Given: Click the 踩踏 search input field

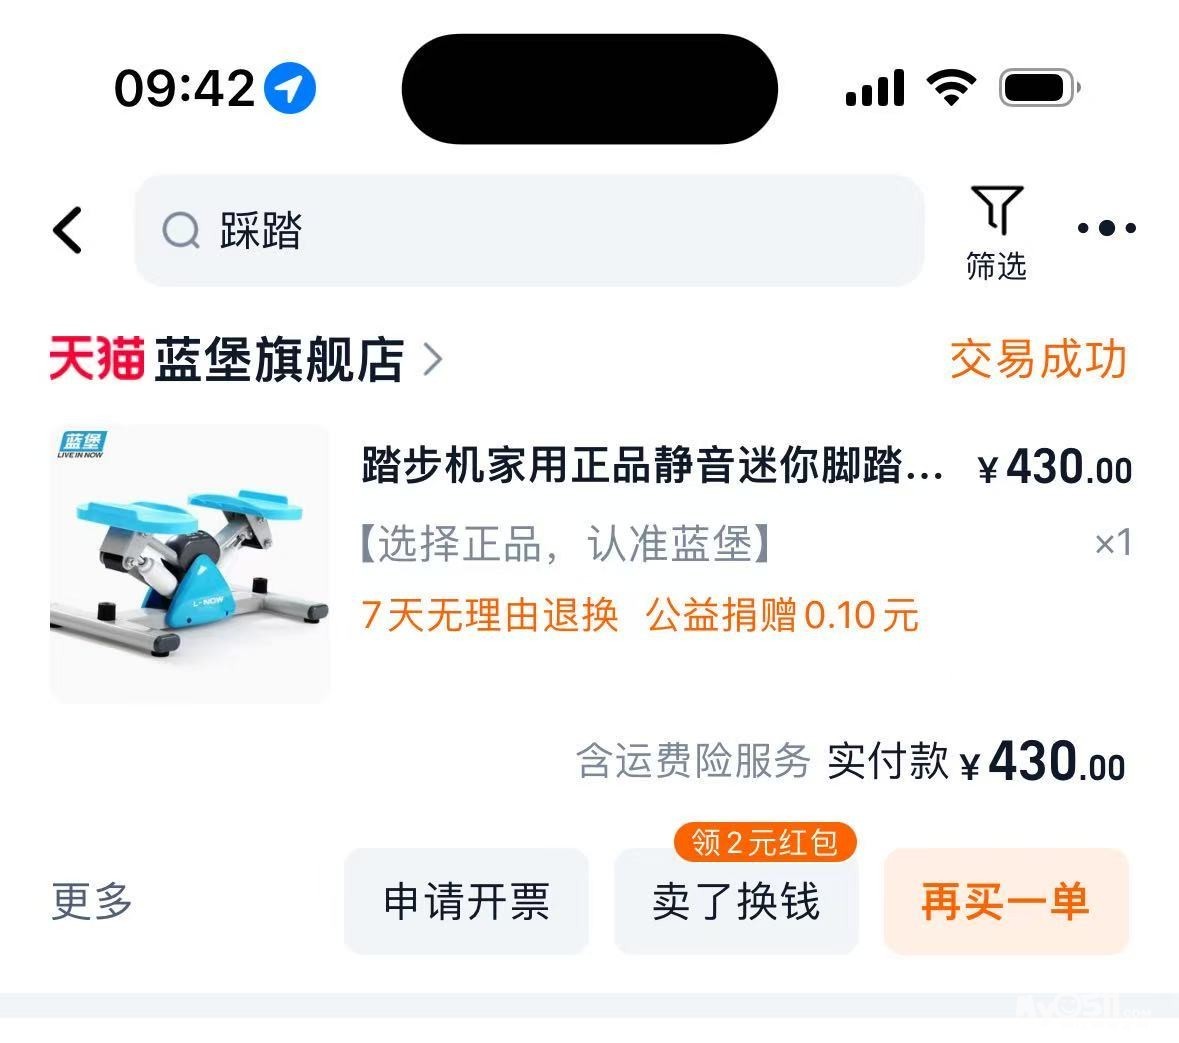Looking at the screenshot, I should (529, 230).
